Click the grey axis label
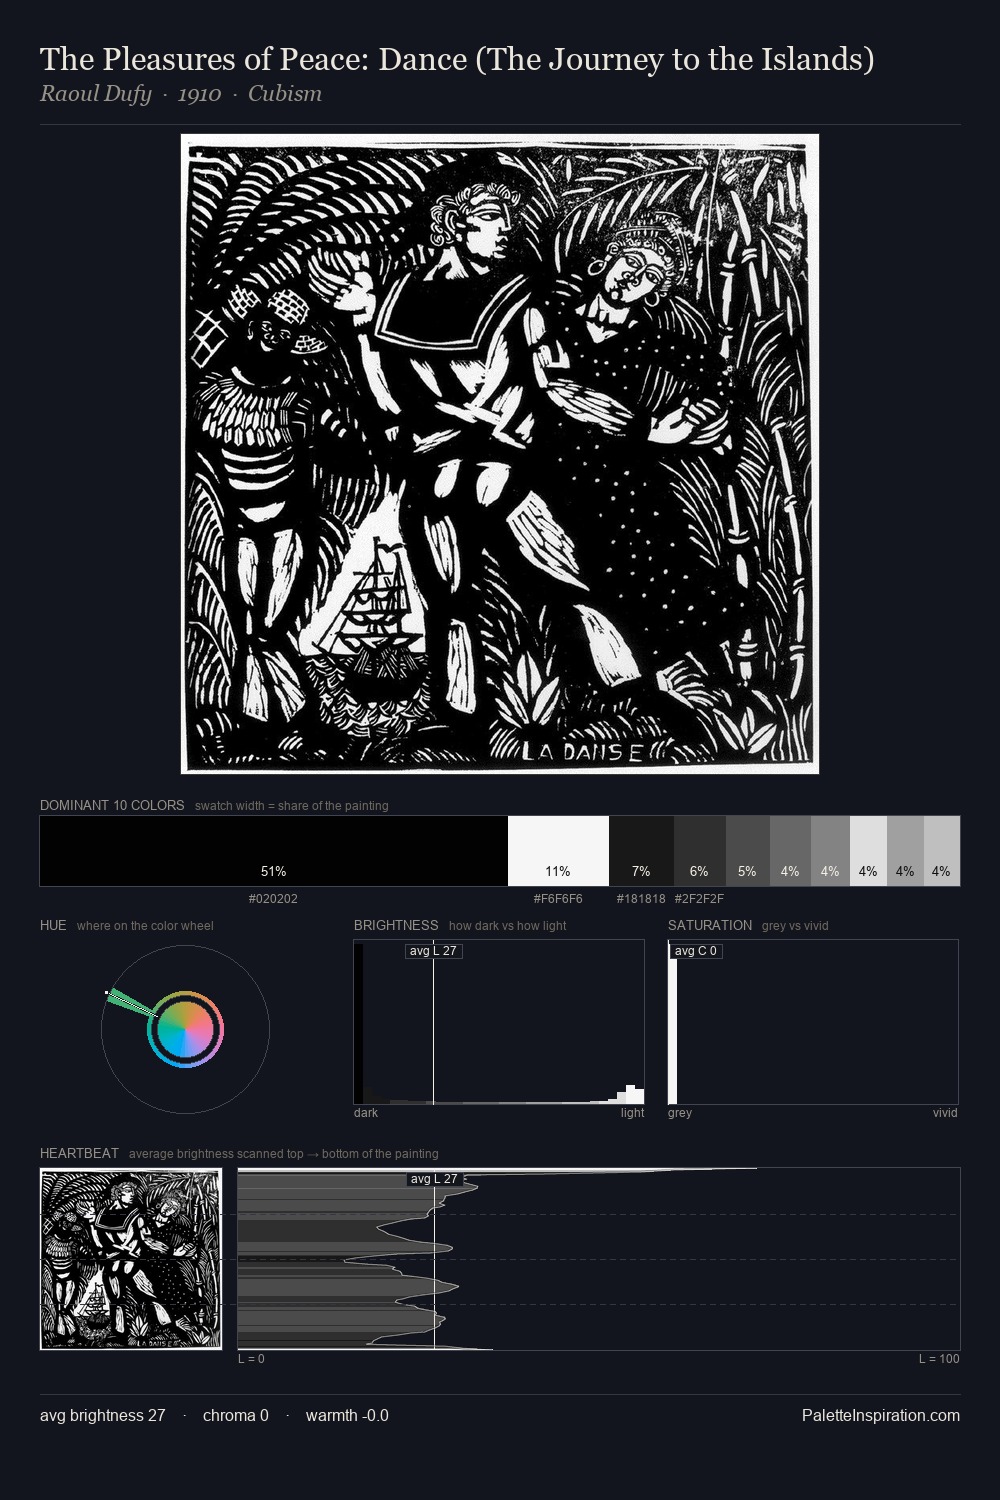 [x=680, y=1113]
